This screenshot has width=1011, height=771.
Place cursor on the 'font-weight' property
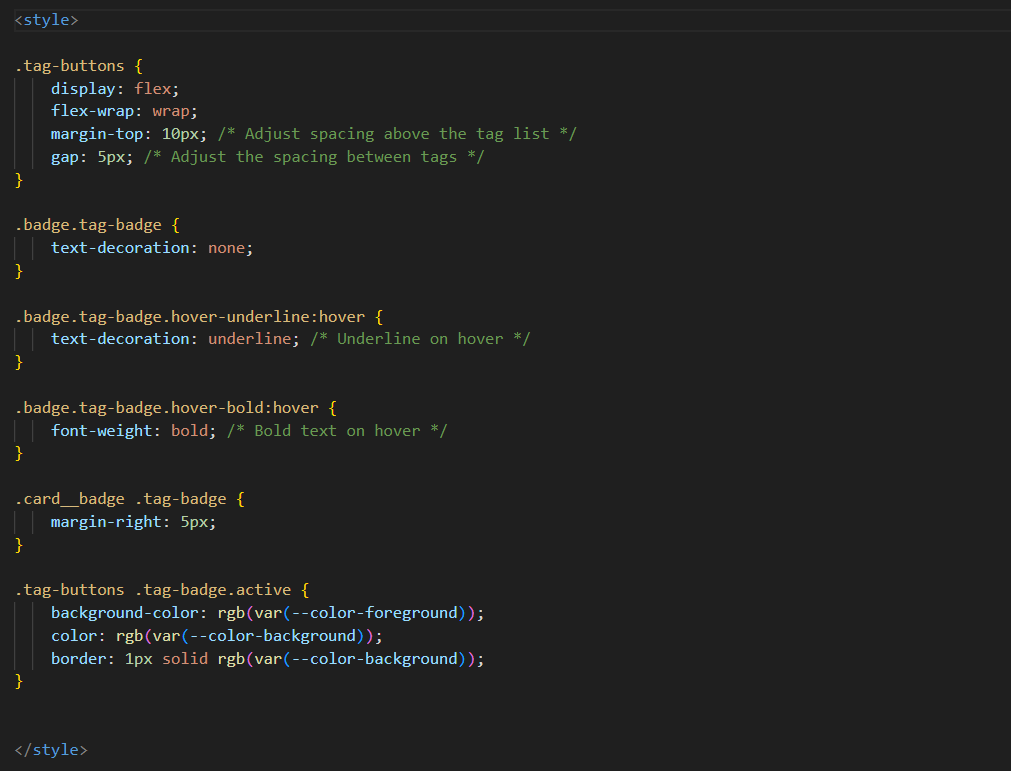click(x=101, y=430)
